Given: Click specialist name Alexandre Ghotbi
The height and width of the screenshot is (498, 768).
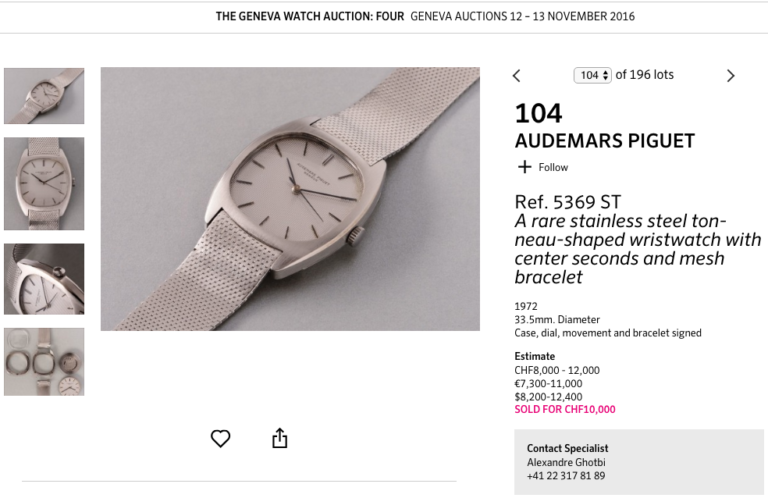Looking at the screenshot, I should pyautogui.click(x=566, y=462).
